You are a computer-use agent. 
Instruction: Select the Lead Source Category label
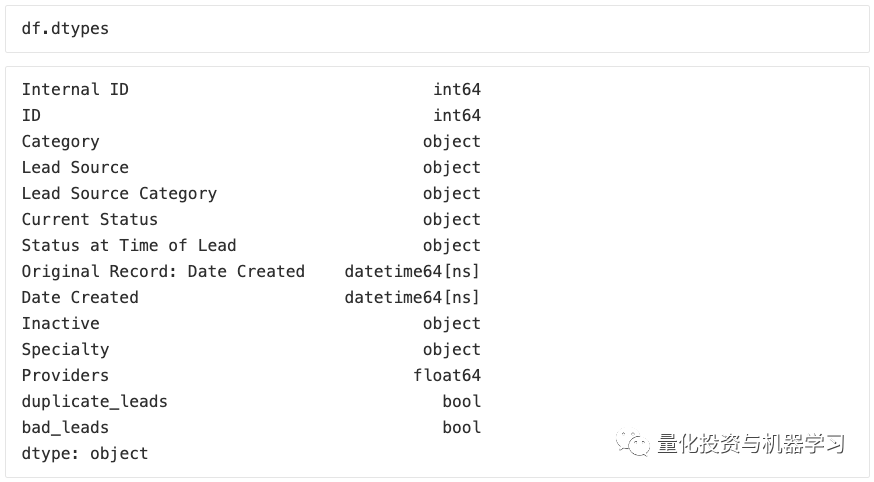click(x=119, y=194)
